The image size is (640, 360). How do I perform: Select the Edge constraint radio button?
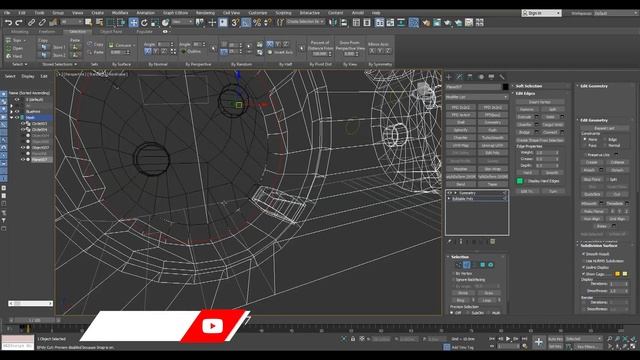(x=604, y=139)
